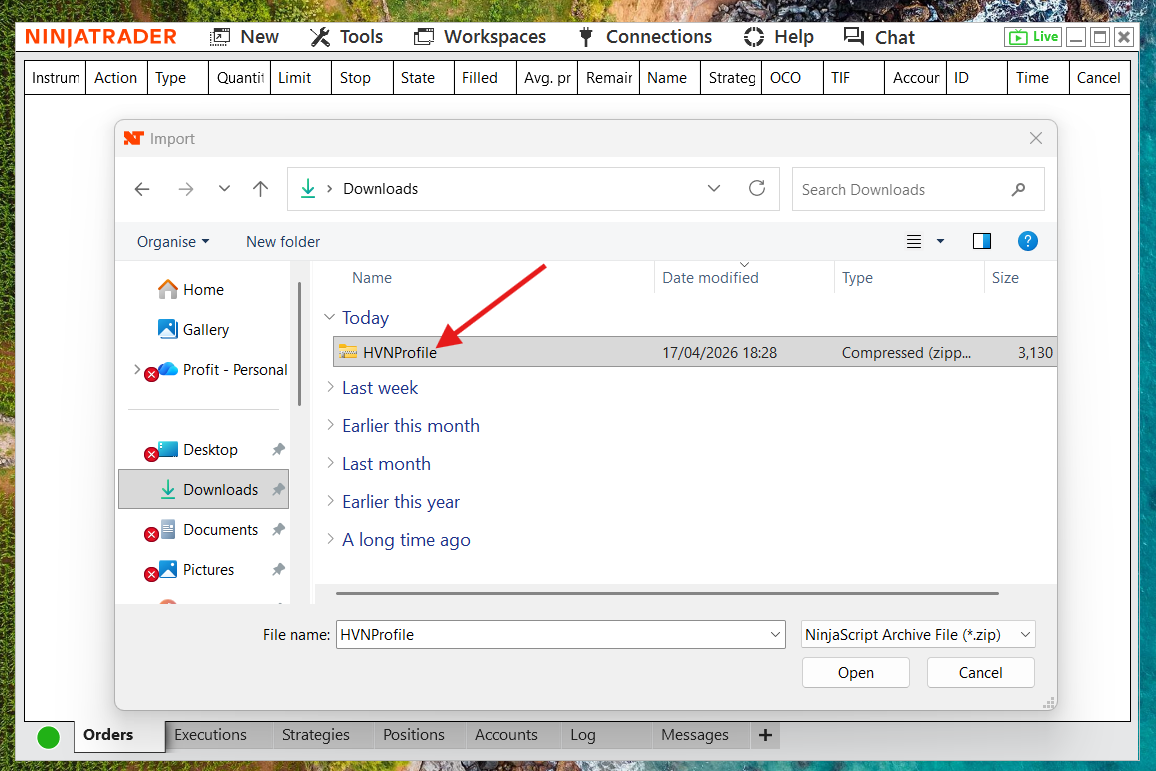Viewport: 1156px width, 771px height.
Task: Open the NinjaScript Archive File type dropdown
Action: (918, 635)
